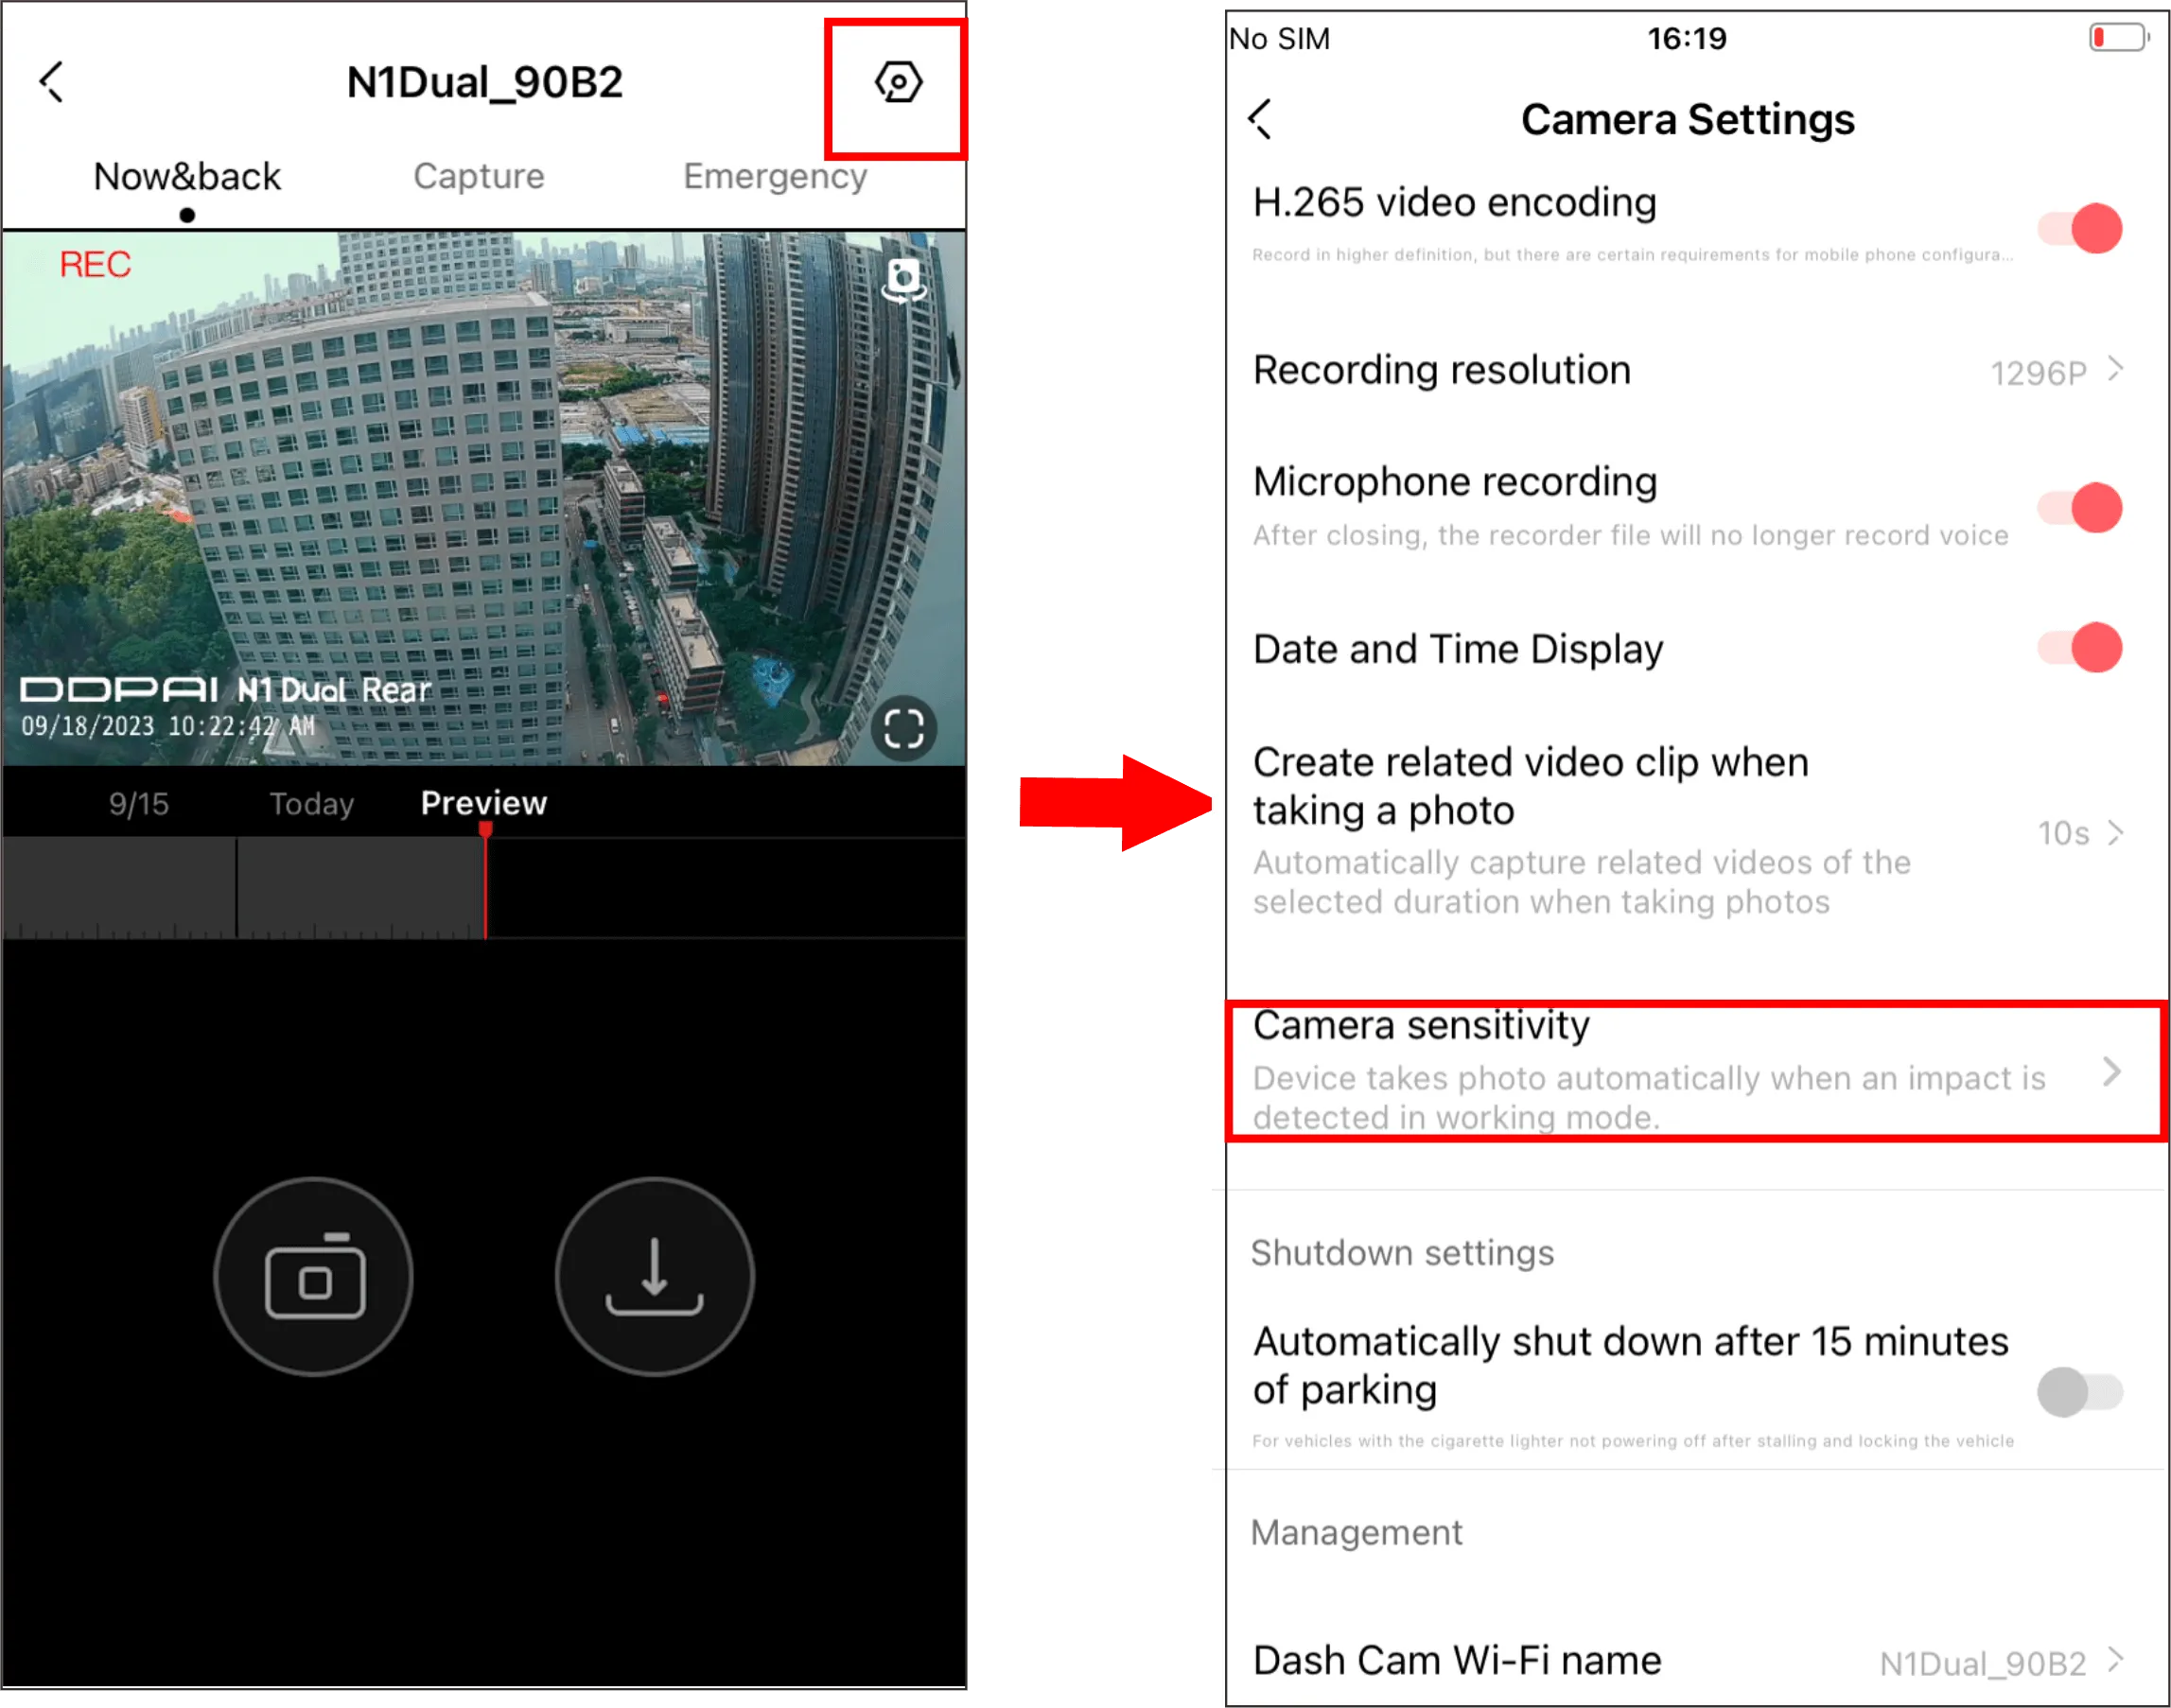Tap the 1296P resolution value
This screenshot has width=2171, height=1708.
(x=2038, y=373)
